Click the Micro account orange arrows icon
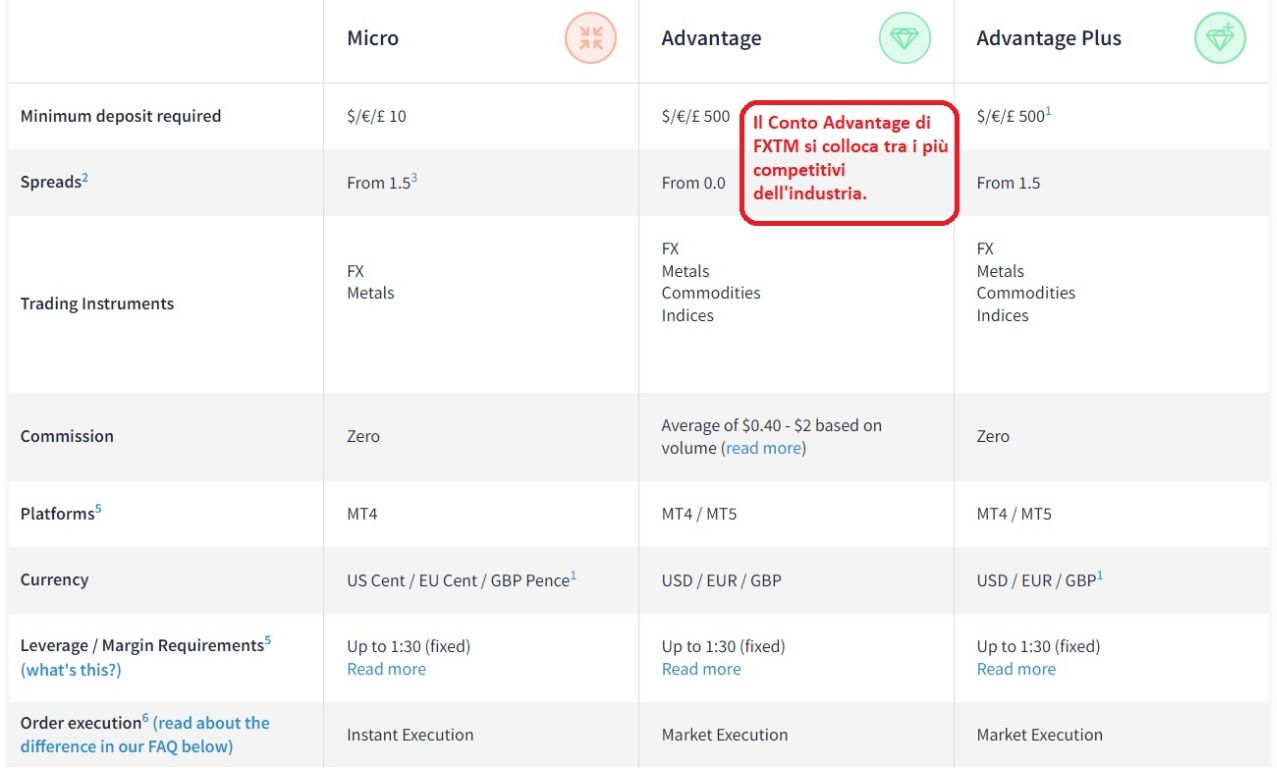The image size is (1277, 768). tap(590, 38)
